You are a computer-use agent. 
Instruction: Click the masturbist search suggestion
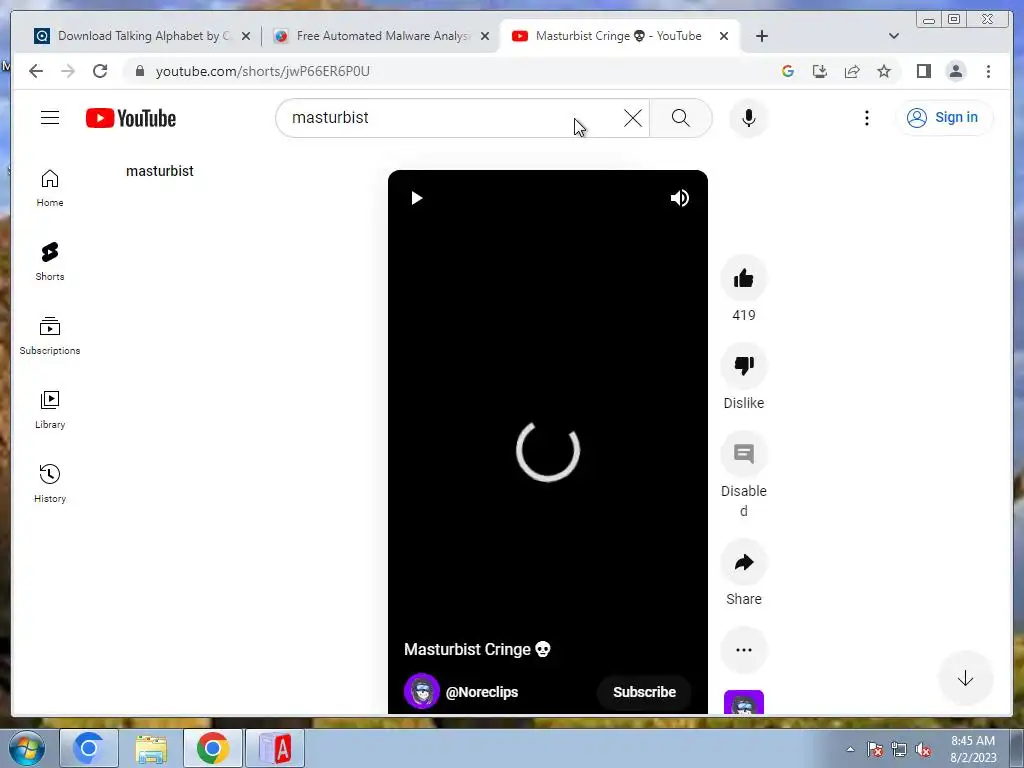[160, 171]
